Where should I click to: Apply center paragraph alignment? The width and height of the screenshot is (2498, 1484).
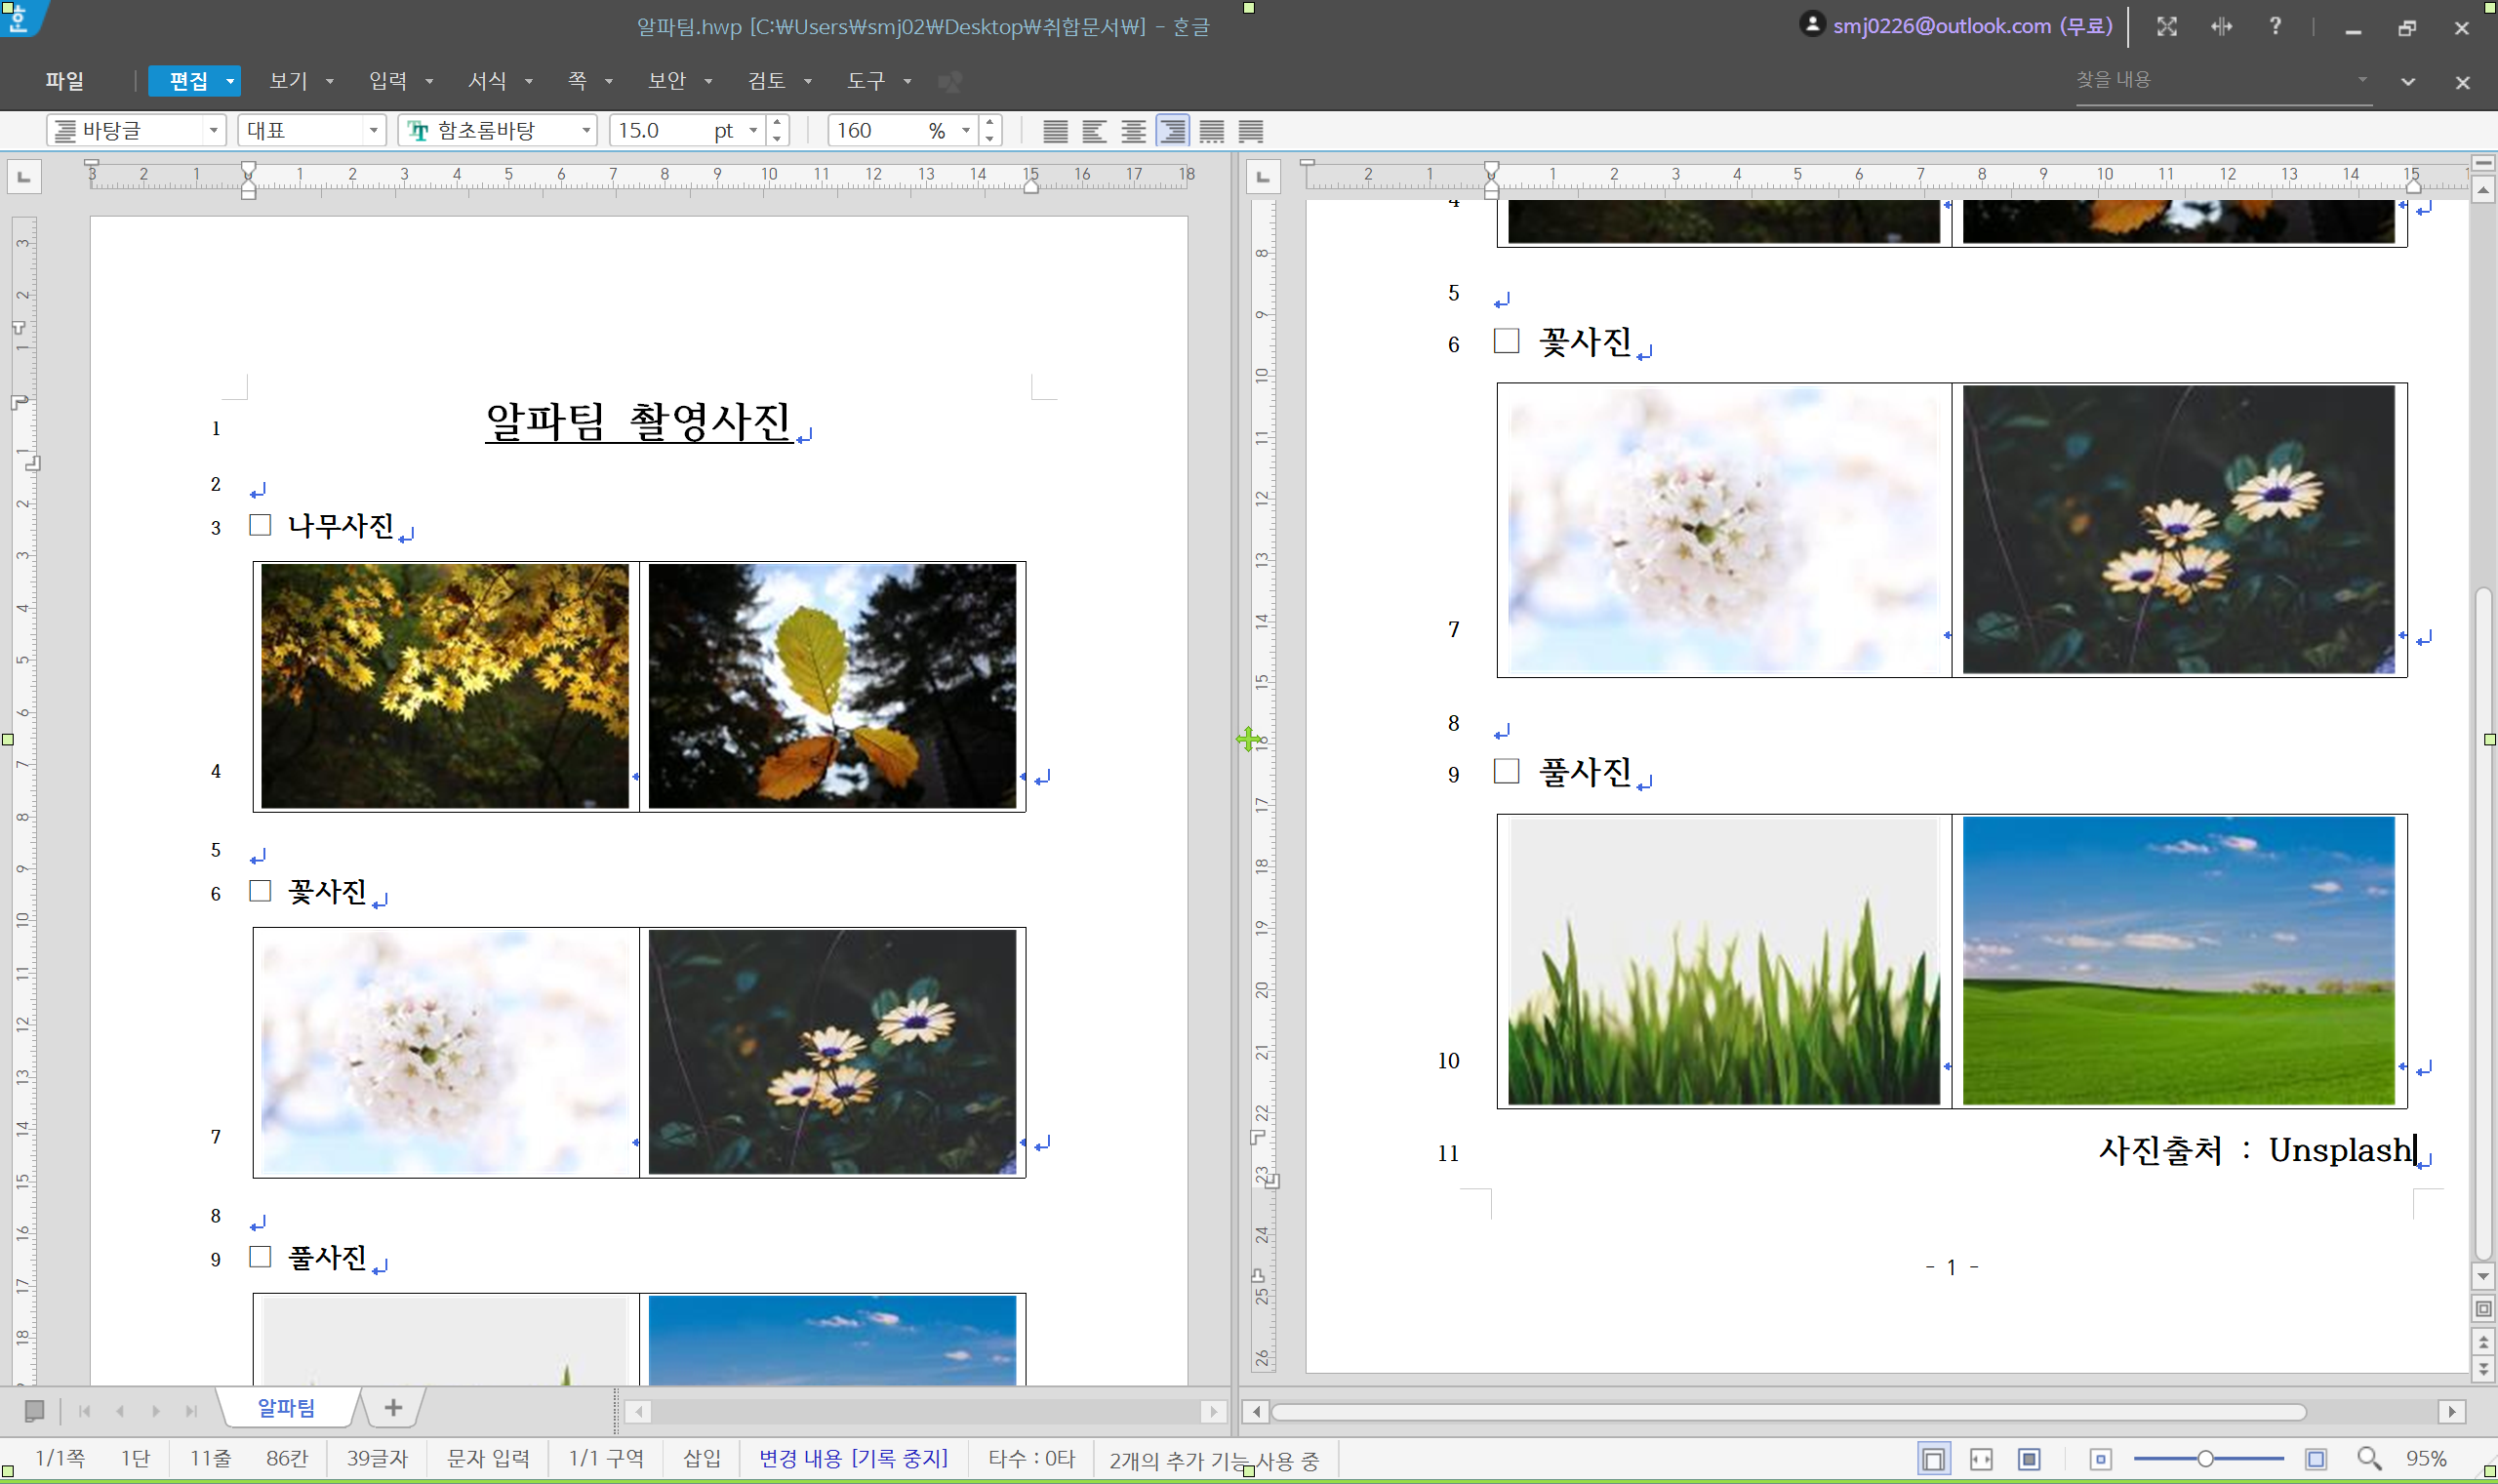click(1133, 131)
